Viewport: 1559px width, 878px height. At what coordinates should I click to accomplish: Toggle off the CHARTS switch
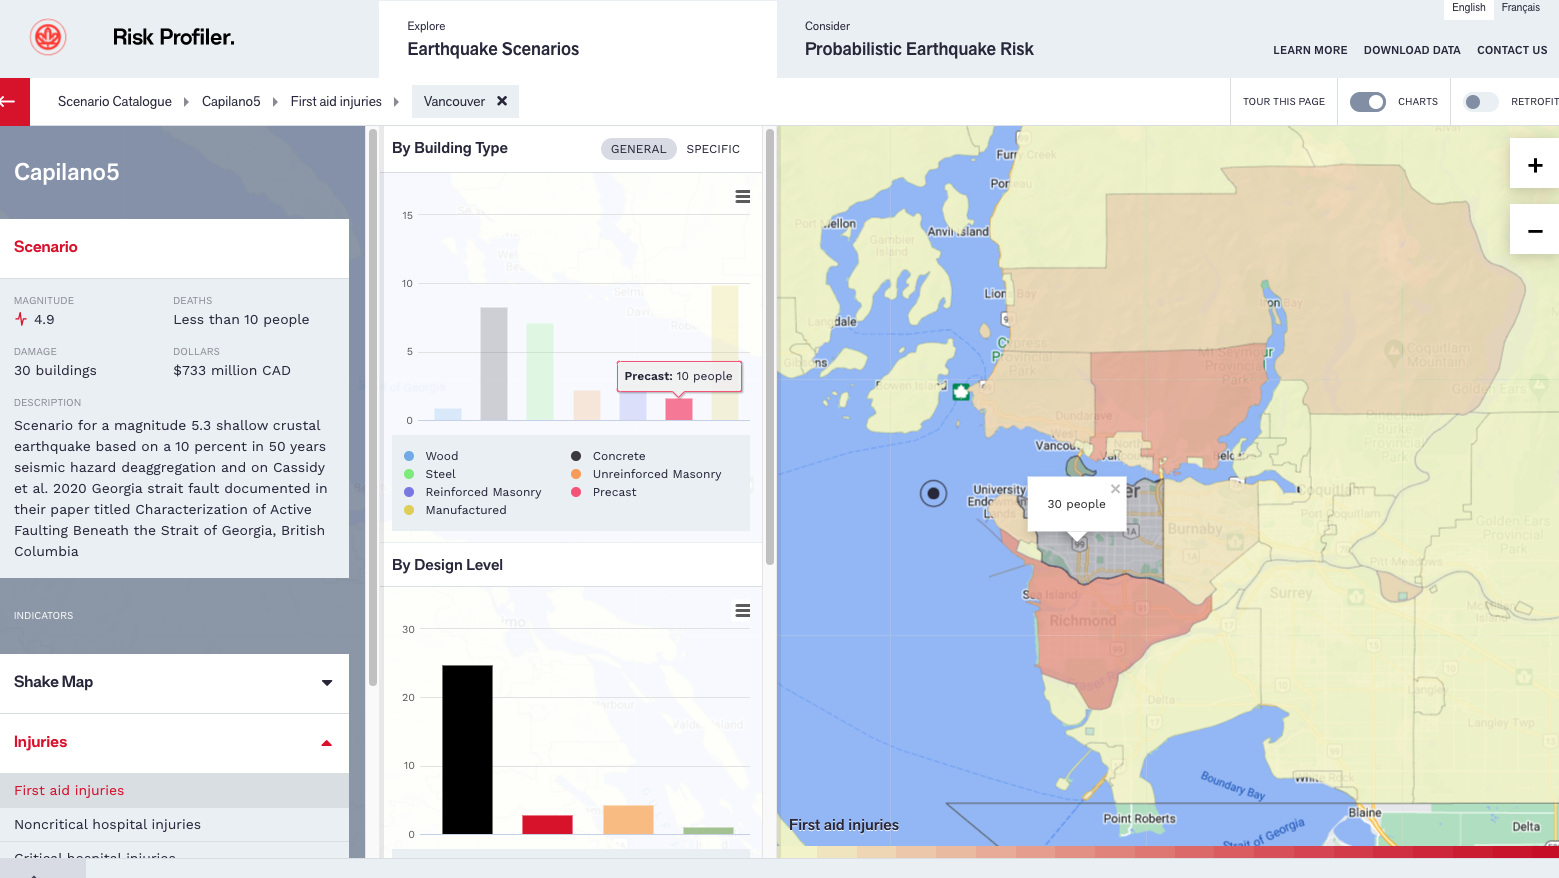(x=1367, y=101)
